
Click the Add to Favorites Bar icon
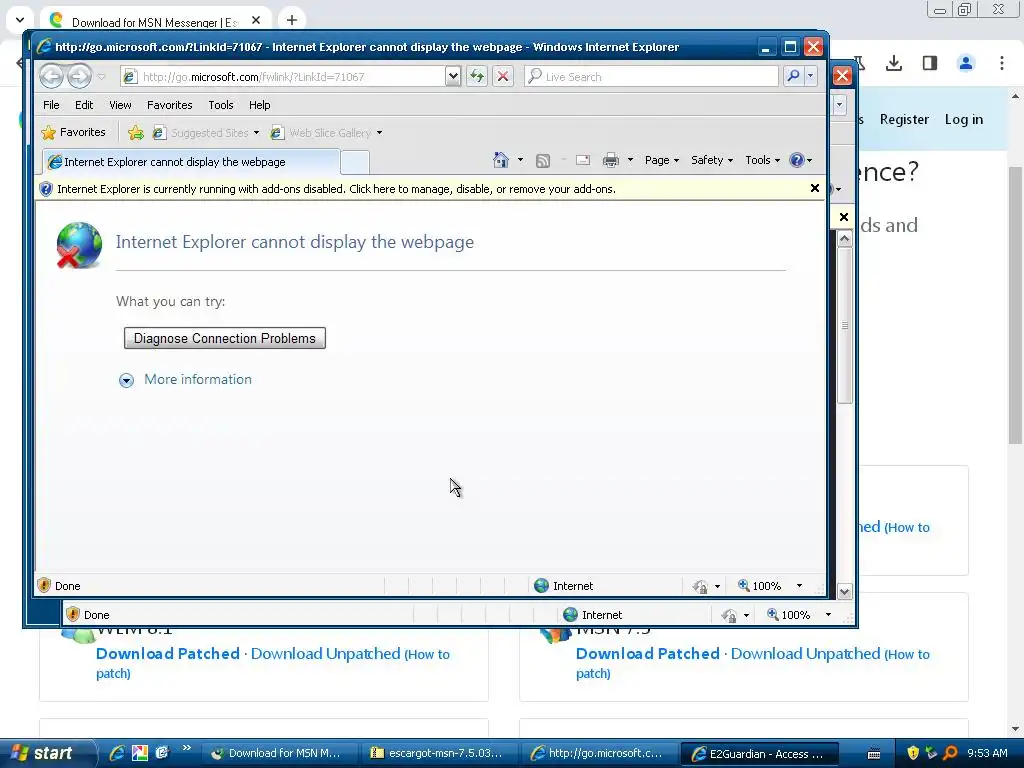[136, 133]
